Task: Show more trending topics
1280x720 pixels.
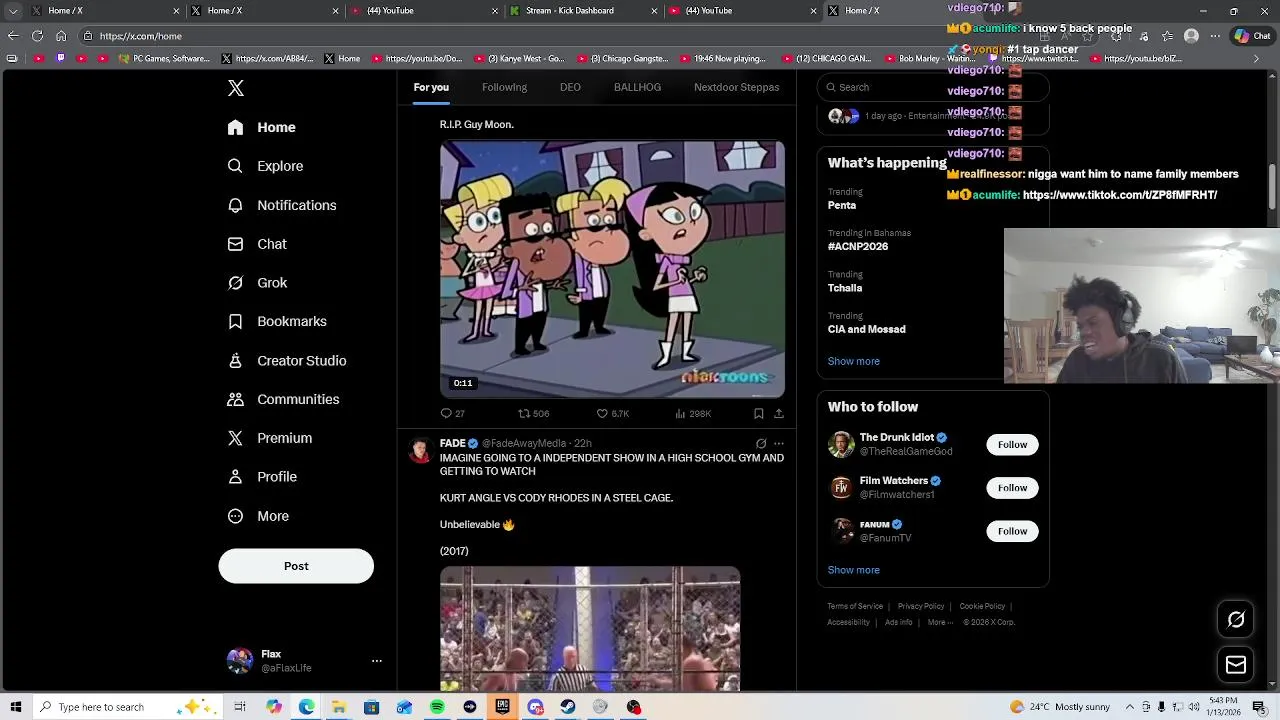Action: pyautogui.click(x=853, y=361)
